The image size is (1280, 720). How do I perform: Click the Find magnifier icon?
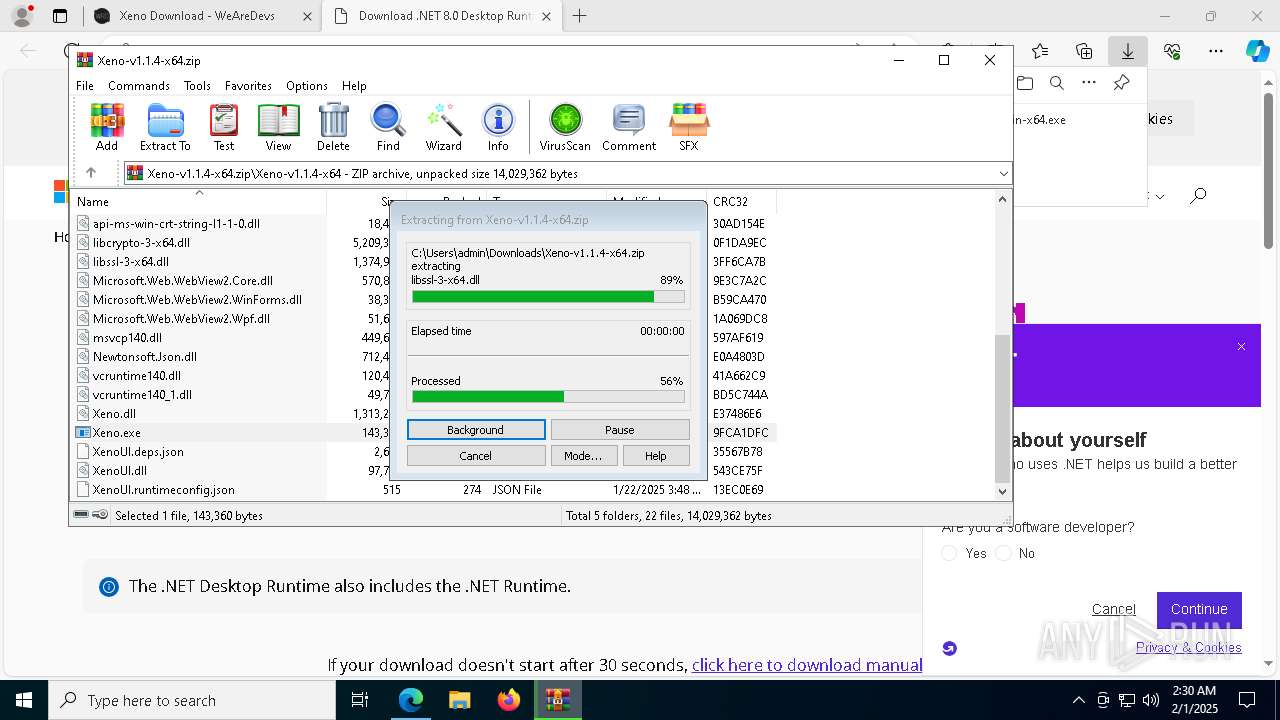(388, 127)
